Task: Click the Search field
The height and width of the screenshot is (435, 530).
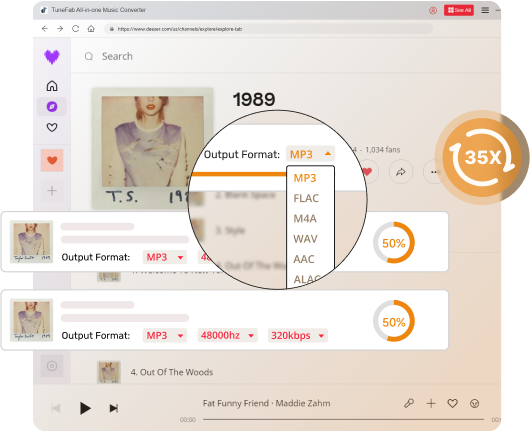Action: point(117,56)
